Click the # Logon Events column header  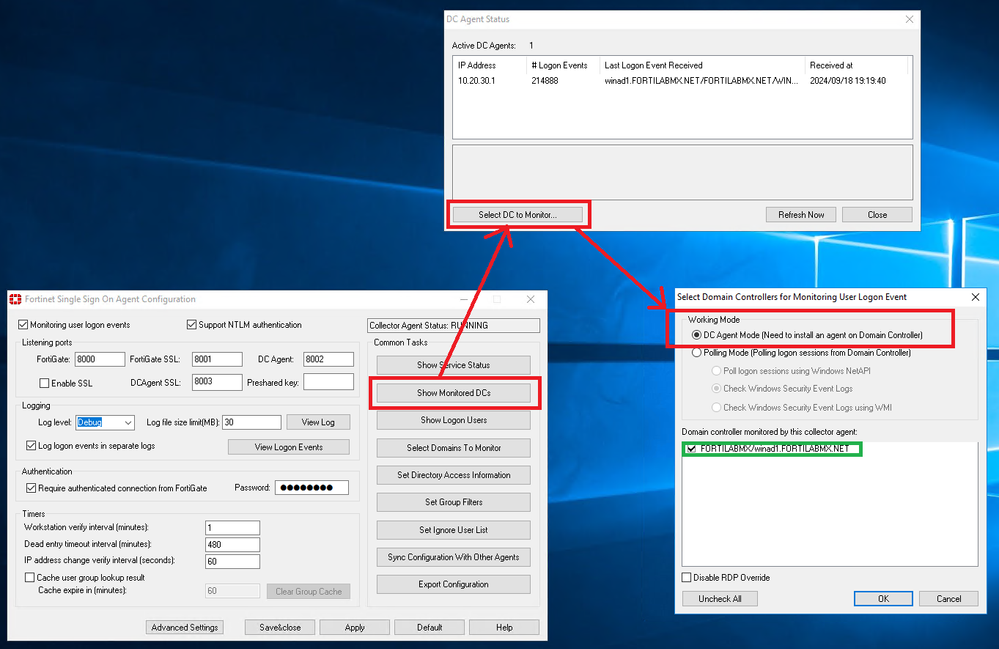point(563,66)
